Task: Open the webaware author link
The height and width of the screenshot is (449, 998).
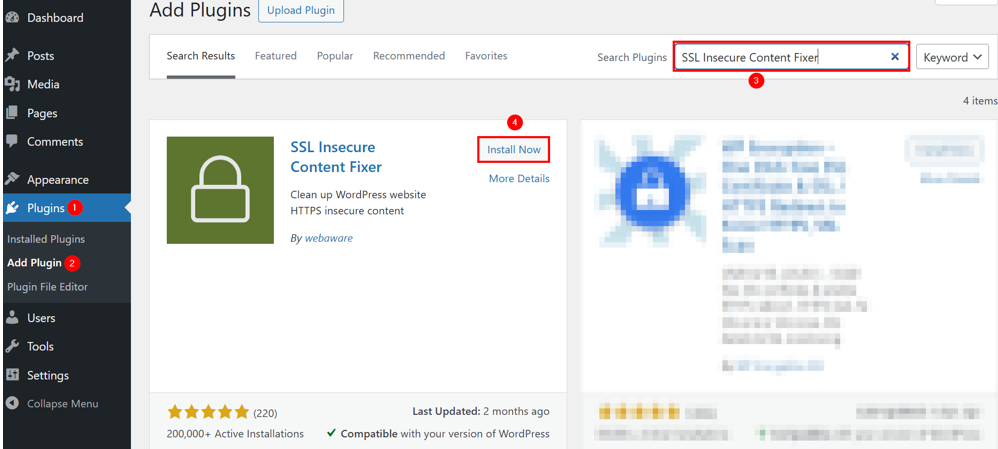Action: tap(328, 238)
